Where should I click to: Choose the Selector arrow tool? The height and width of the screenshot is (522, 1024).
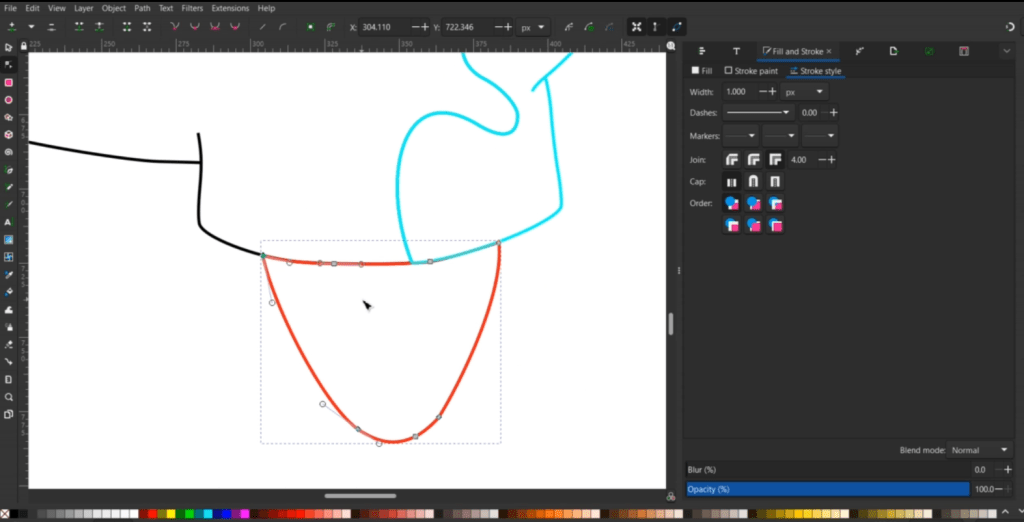(9, 47)
